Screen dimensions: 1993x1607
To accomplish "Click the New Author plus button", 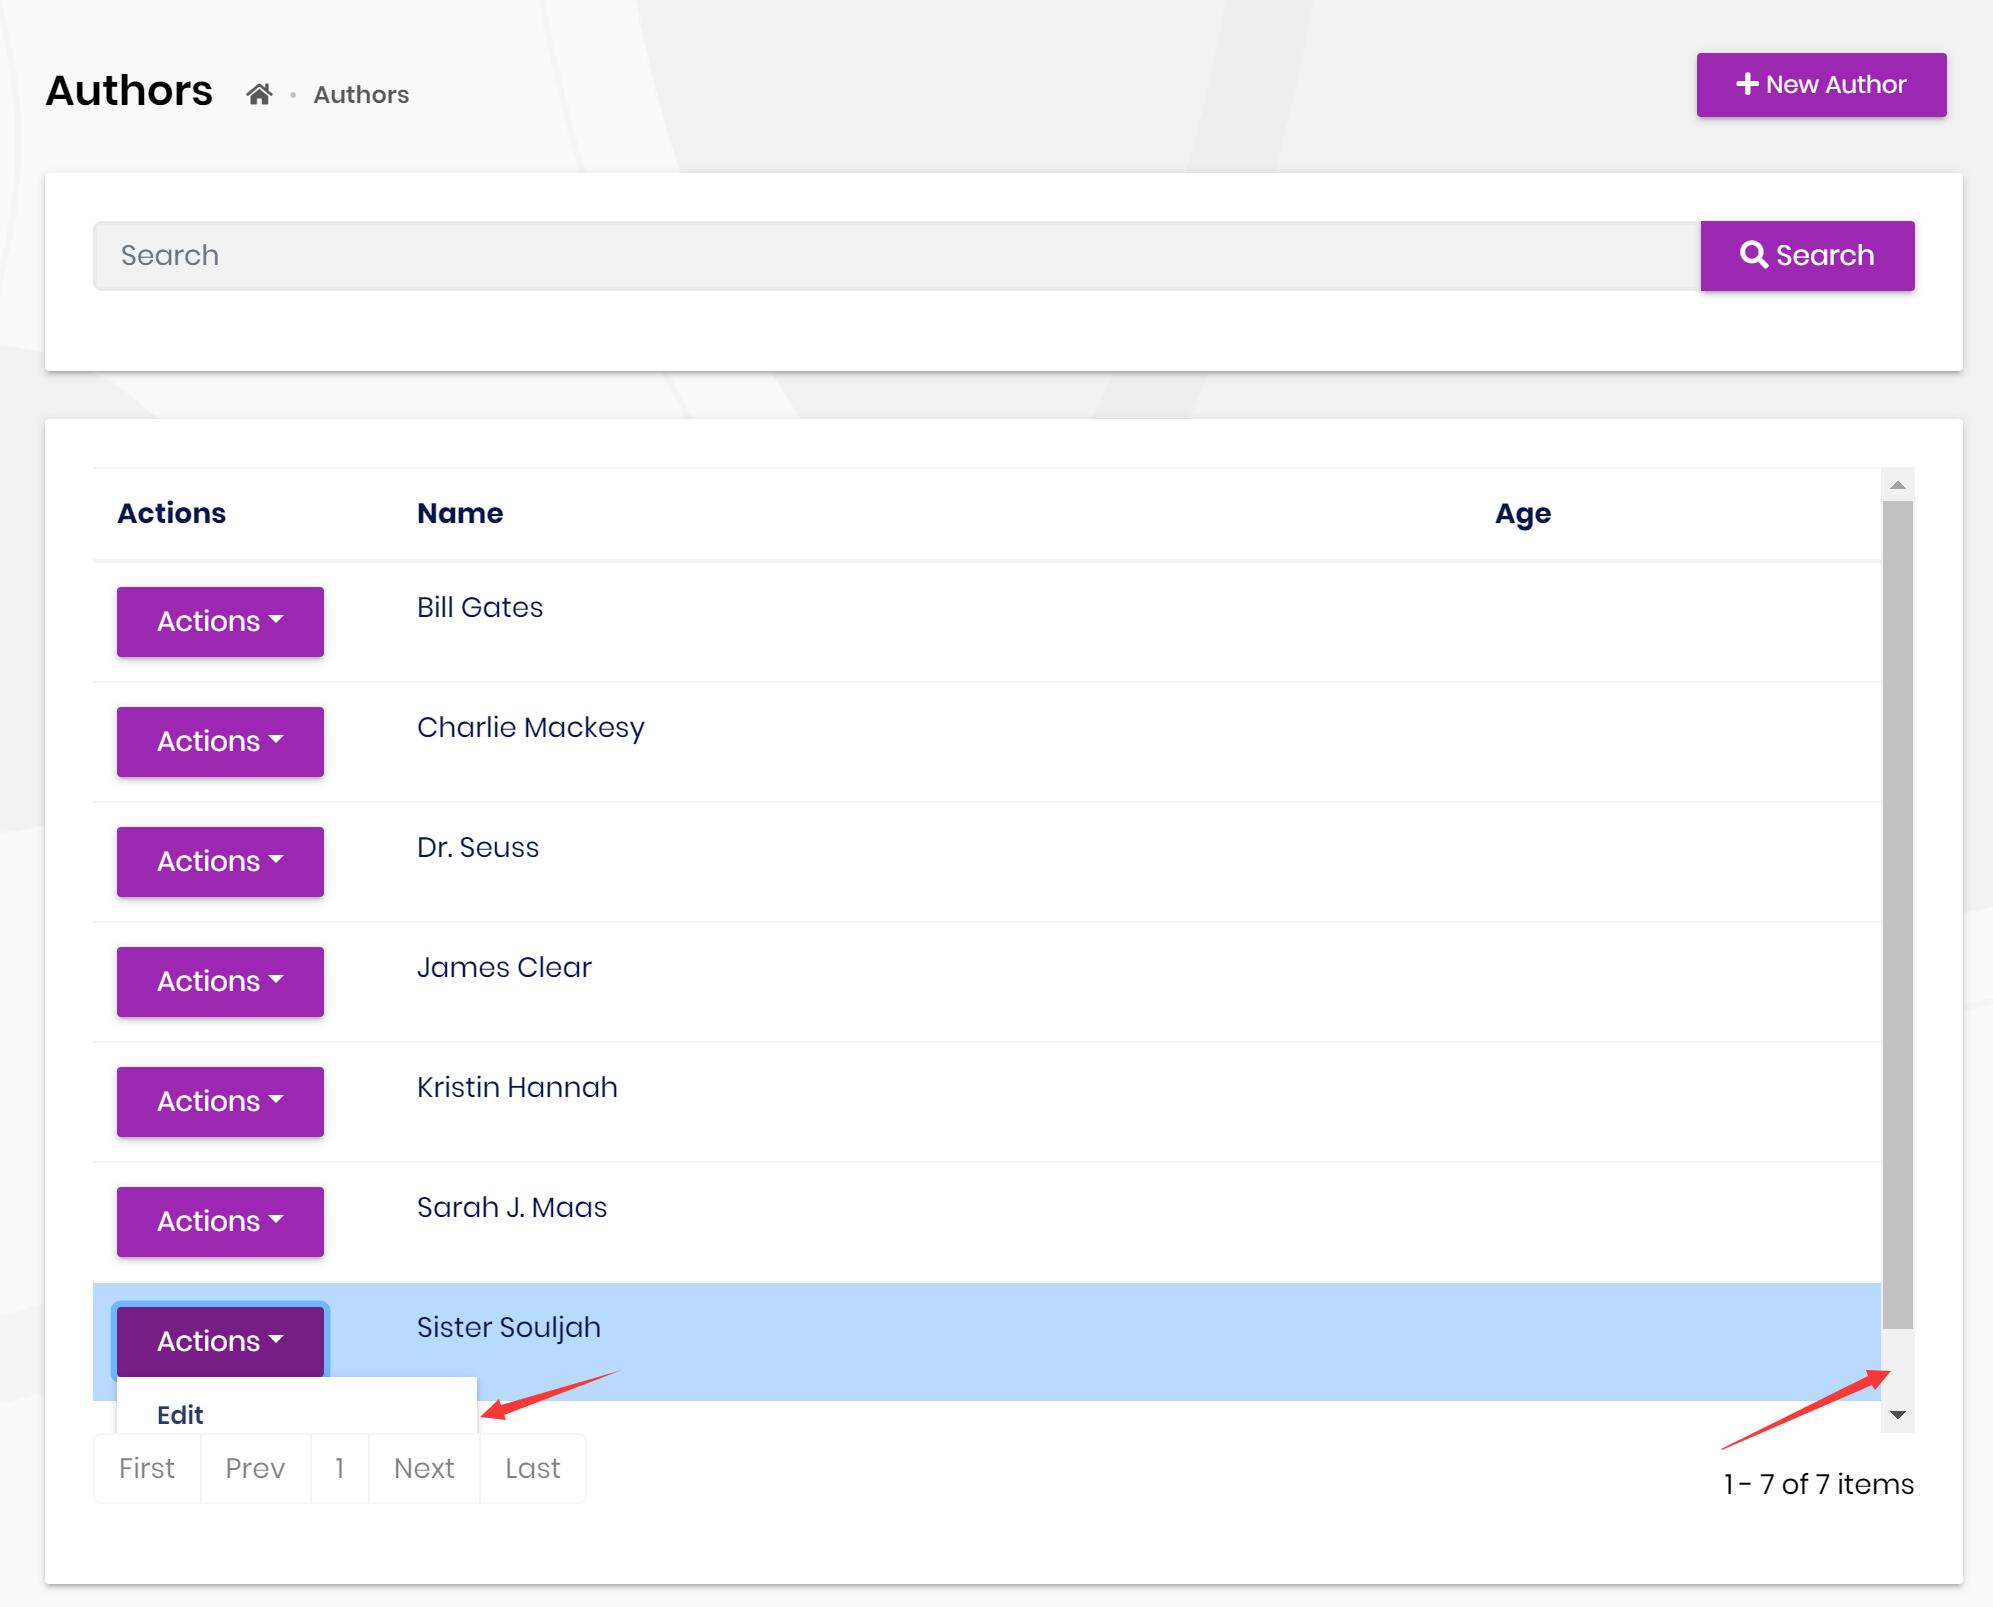I will 1820,85.
